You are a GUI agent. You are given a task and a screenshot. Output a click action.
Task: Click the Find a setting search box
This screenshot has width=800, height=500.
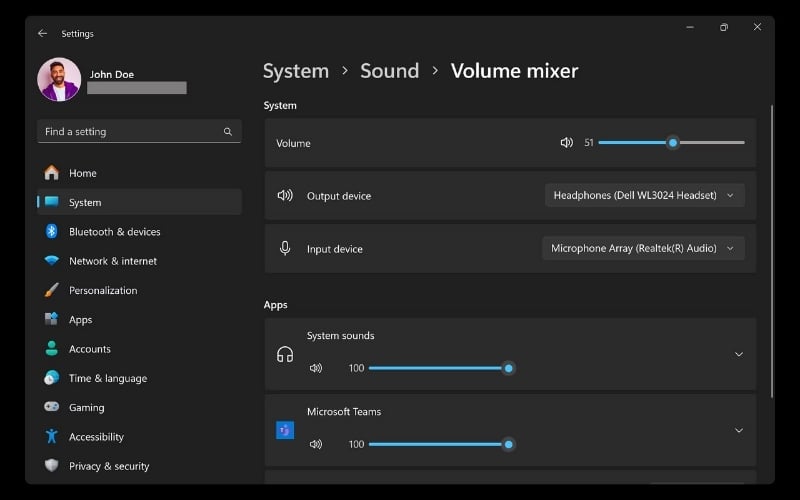click(x=130, y=132)
